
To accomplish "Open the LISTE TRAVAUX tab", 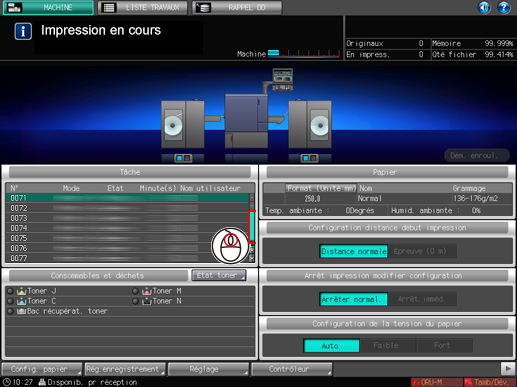I will tap(143, 7).
